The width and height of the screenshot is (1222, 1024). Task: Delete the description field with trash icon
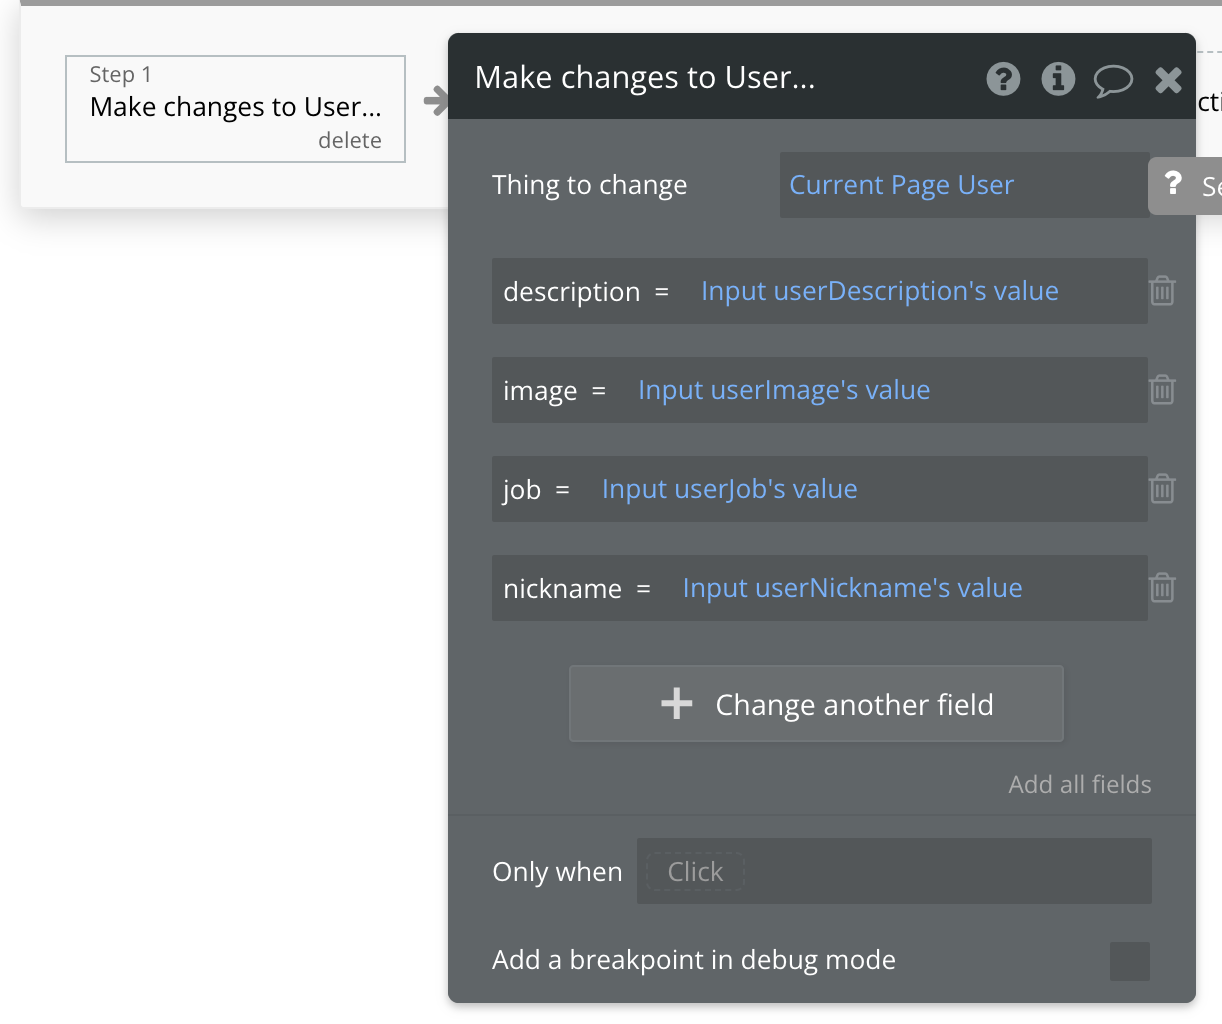[x=1162, y=291]
